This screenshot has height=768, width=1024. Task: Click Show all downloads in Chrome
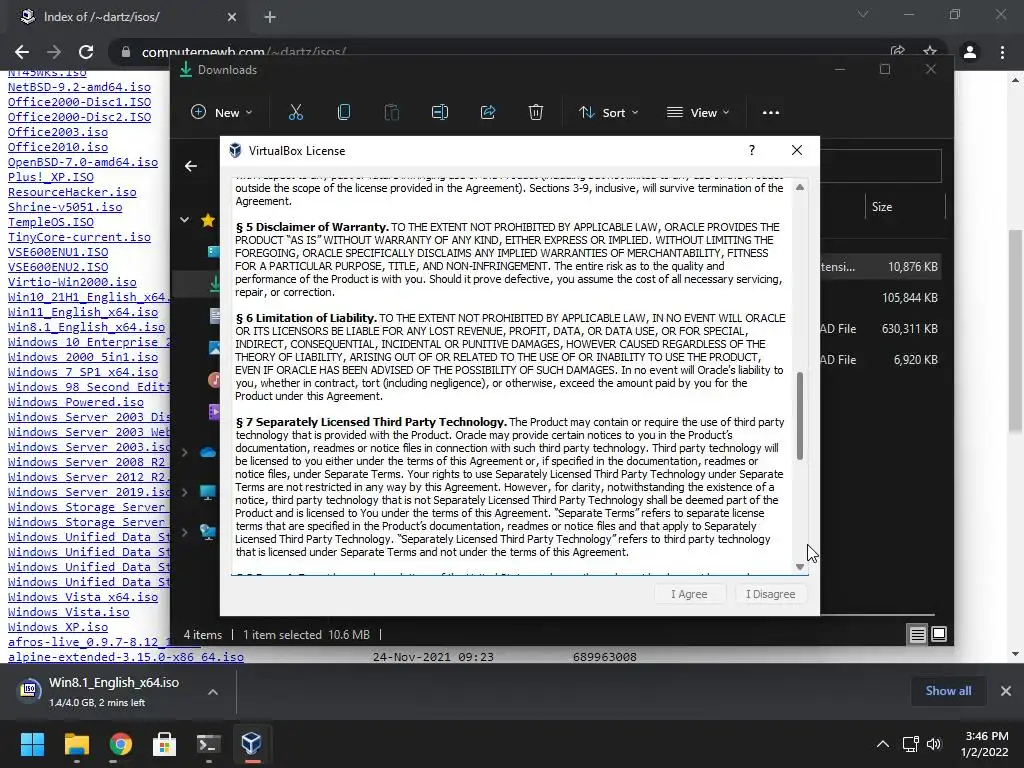948,691
